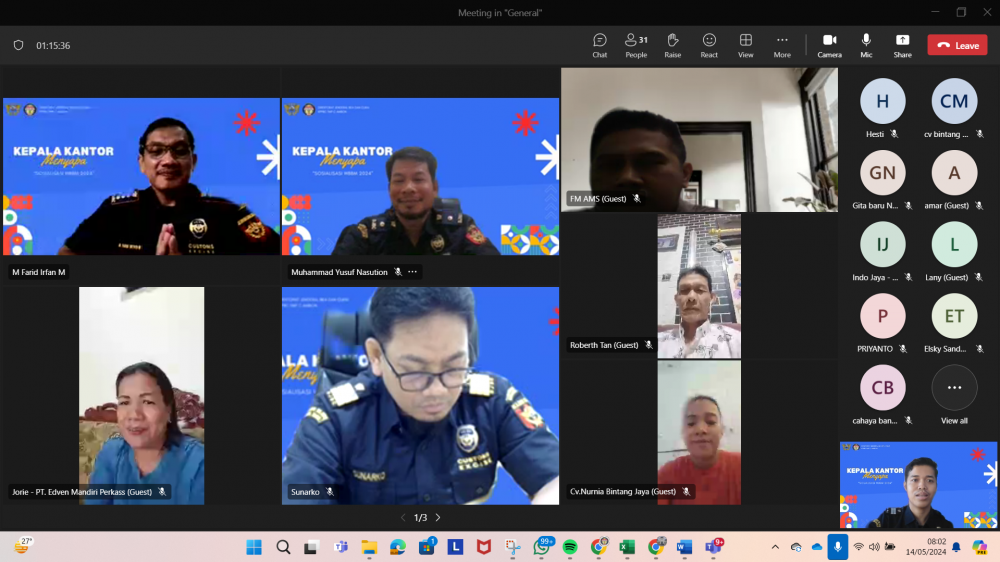
Task: Open the meeting Chat panel
Action: pyautogui.click(x=599, y=45)
